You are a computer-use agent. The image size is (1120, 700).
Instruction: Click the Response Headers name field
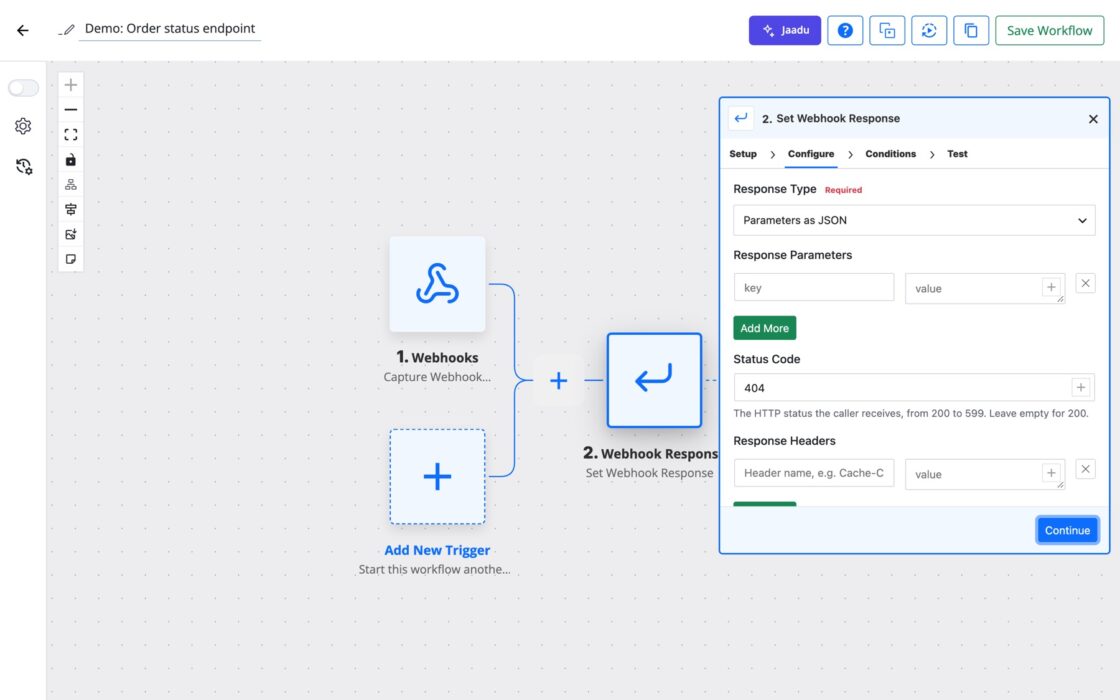(814, 473)
